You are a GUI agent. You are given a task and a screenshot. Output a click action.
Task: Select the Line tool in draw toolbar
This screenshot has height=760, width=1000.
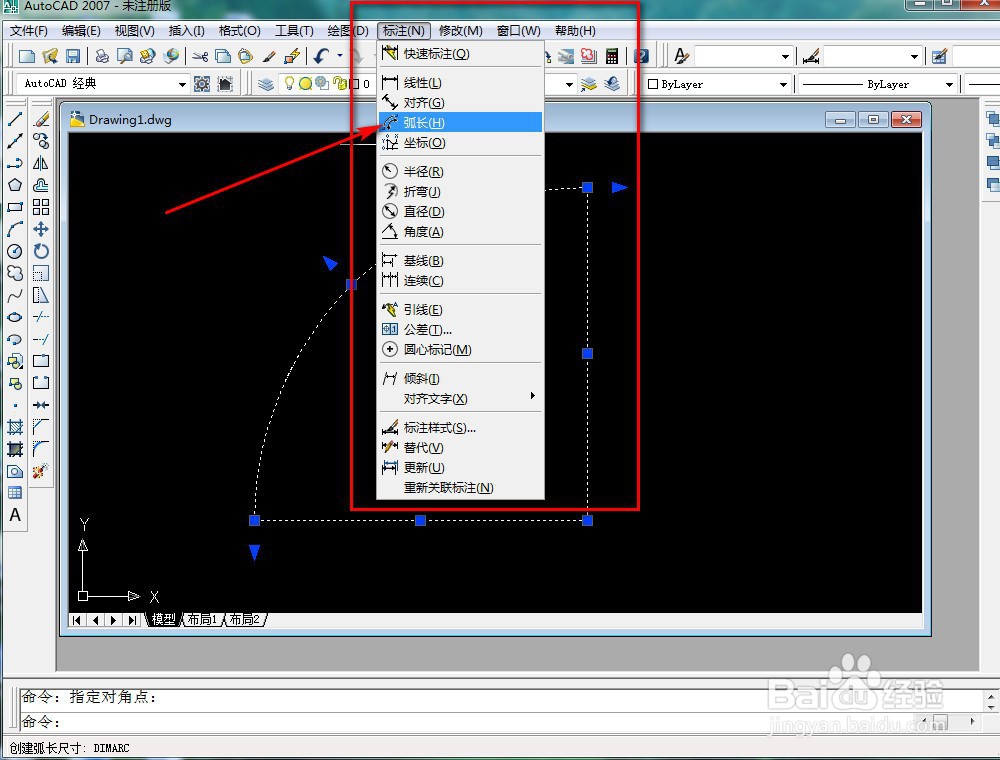tap(15, 119)
